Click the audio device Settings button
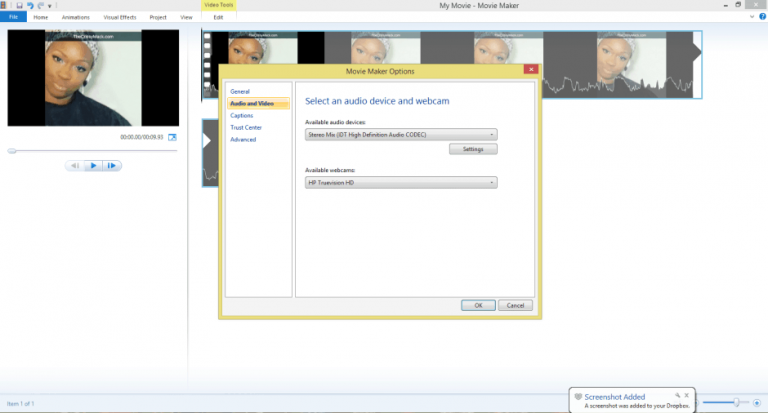This screenshot has height=413, width=768. [x=473, y=149]
